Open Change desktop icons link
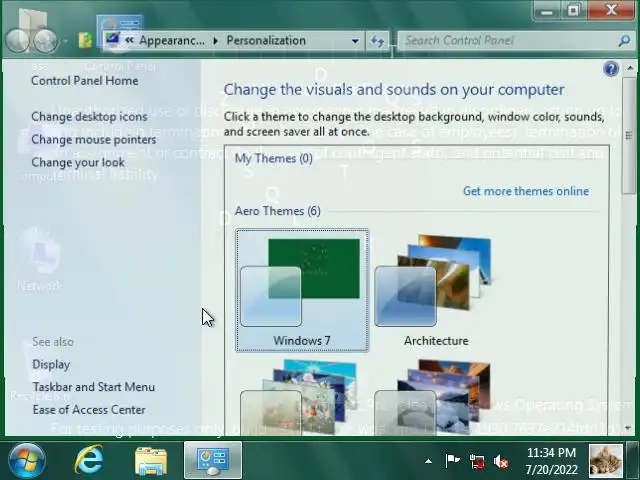Image resolution: width=640 pixels, height=480 pixels. point(89,117)
